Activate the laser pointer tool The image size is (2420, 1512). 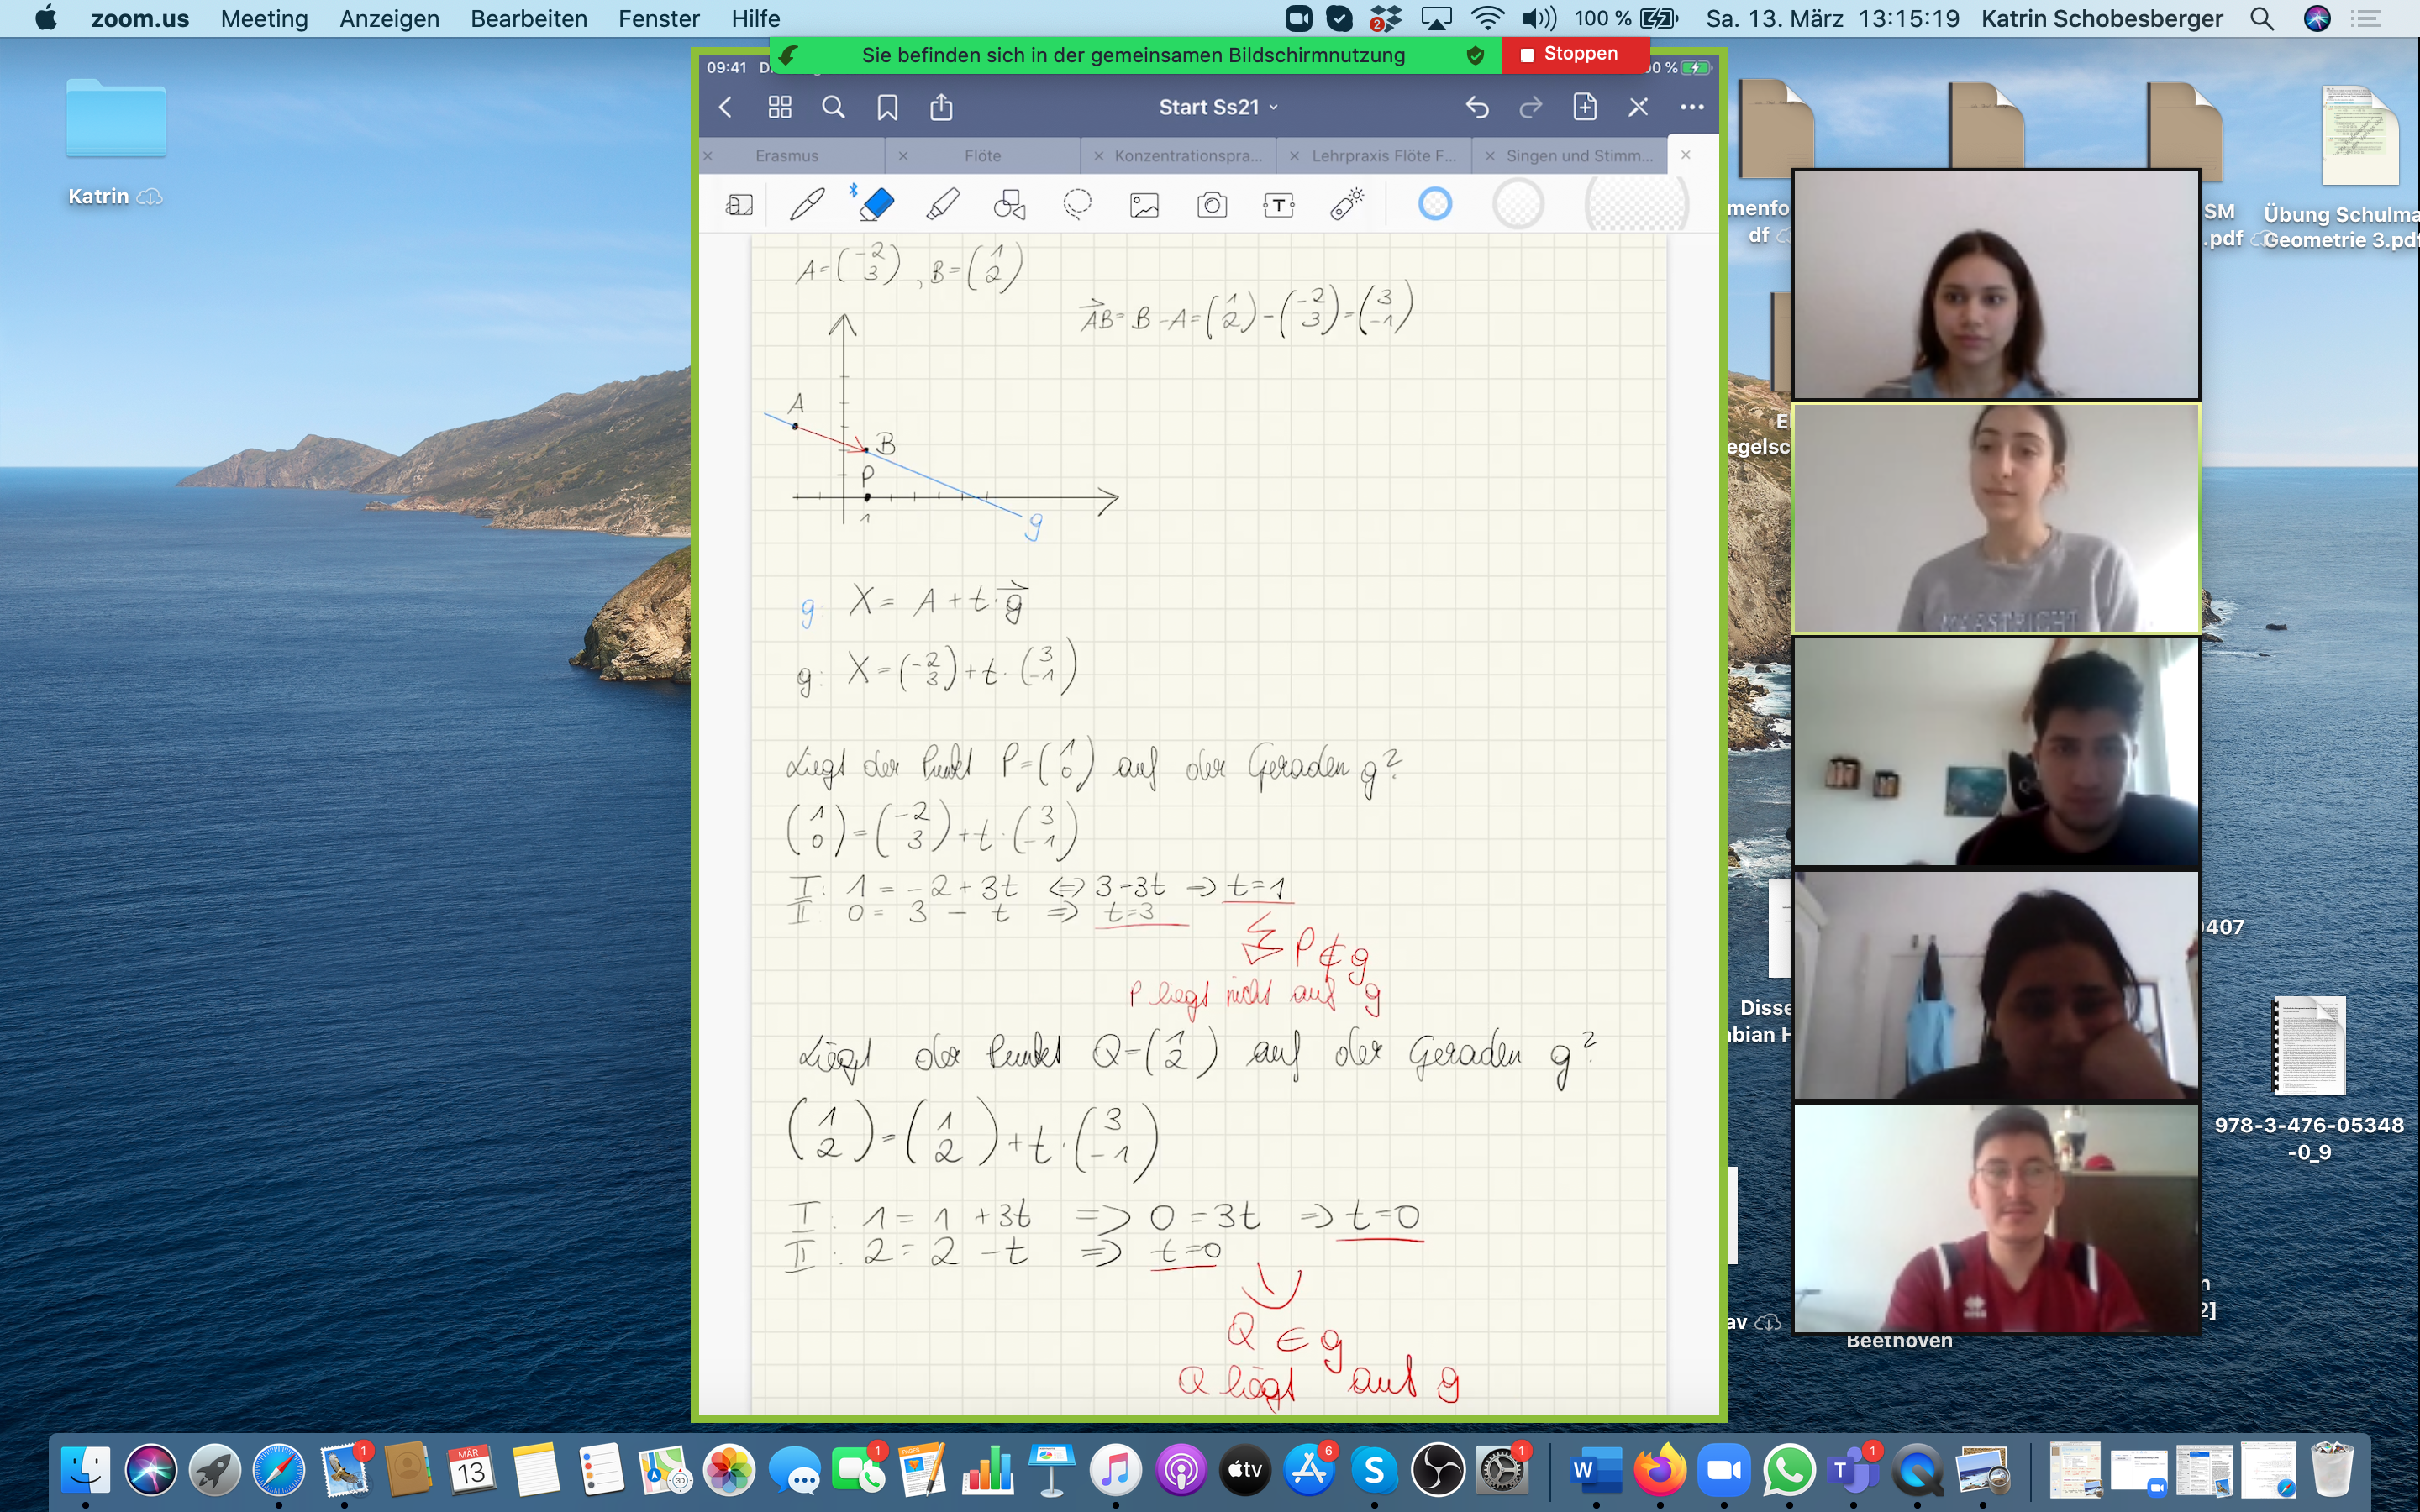pyautogui.click(x=1347, y=205)
